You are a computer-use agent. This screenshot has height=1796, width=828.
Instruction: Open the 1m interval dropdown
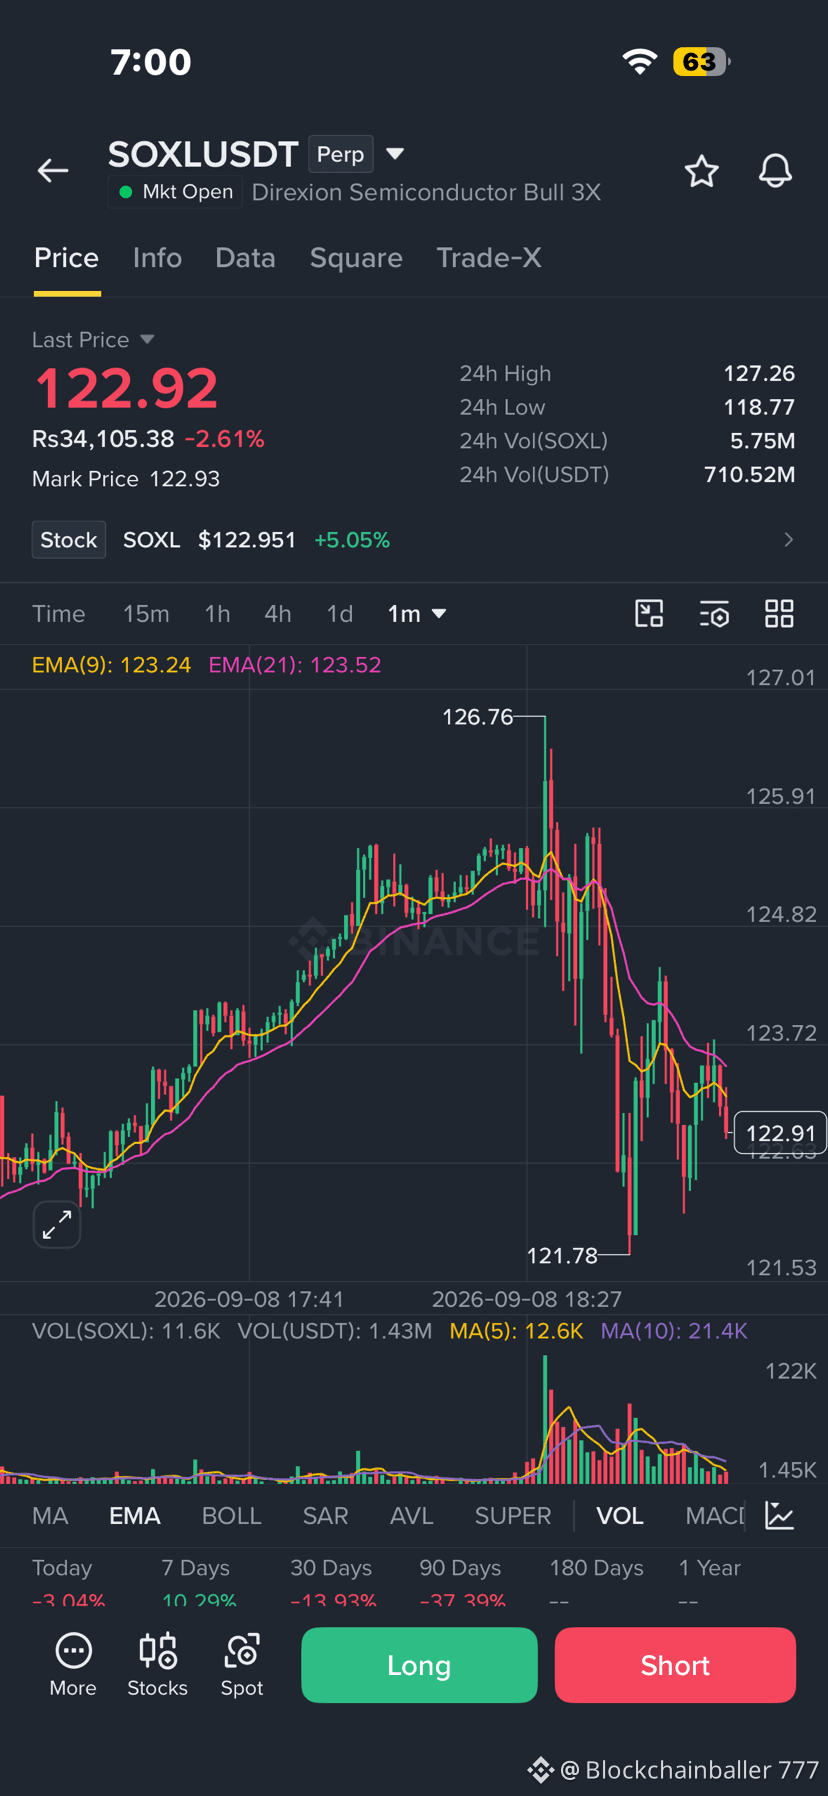click(417, 614)
